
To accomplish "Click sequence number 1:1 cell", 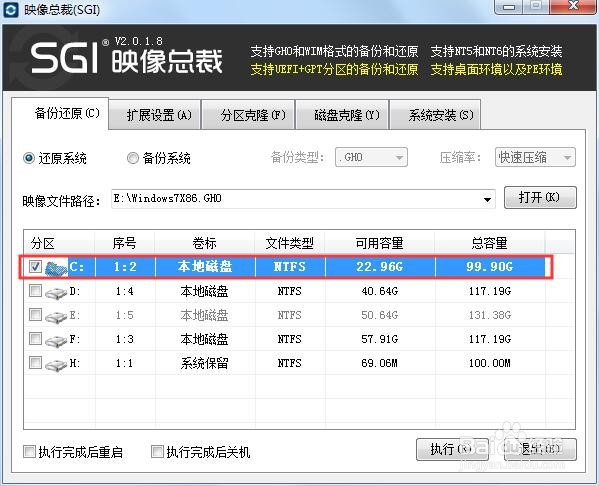I will (x=125, y=363).
